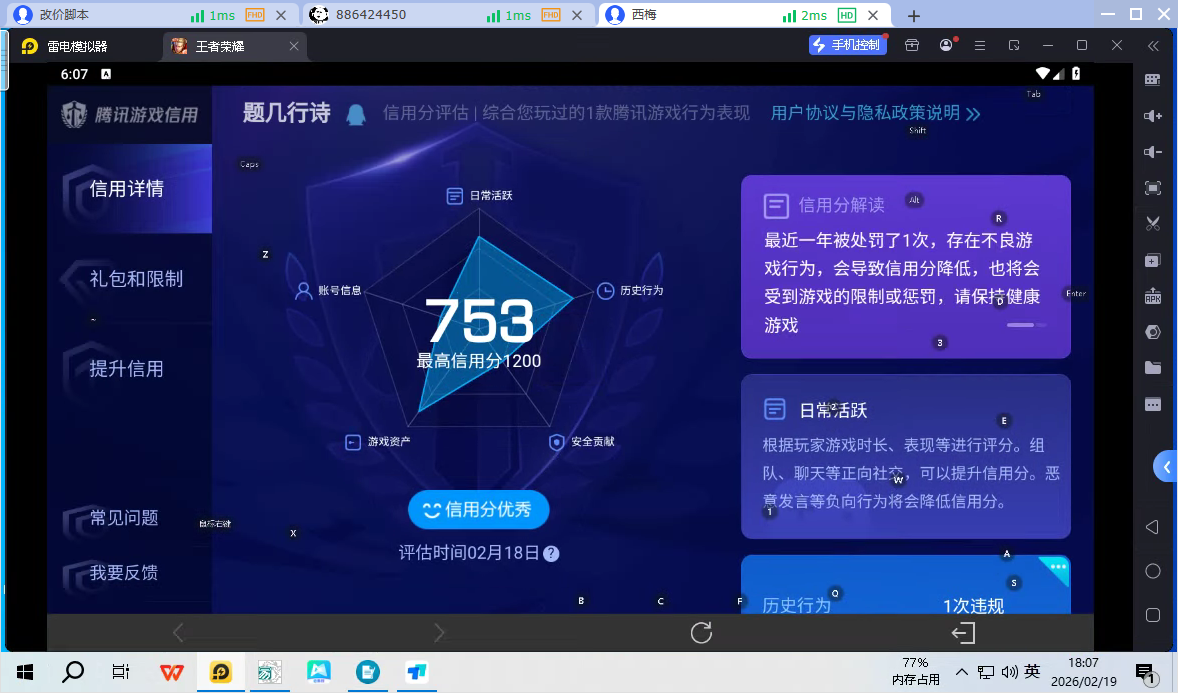Switch the 英 input method in system tray

[1031, 671]
